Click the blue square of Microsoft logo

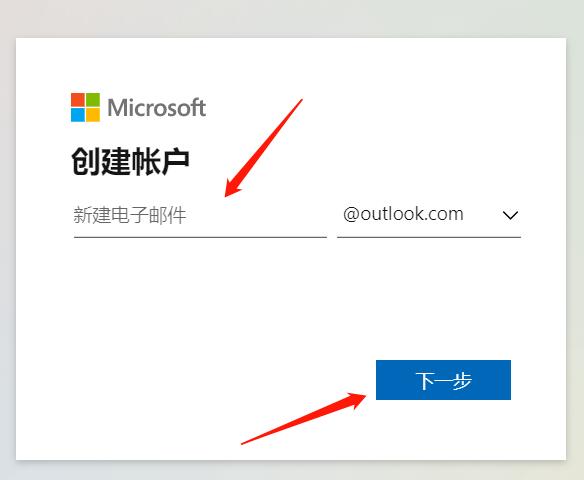(78, 115)
